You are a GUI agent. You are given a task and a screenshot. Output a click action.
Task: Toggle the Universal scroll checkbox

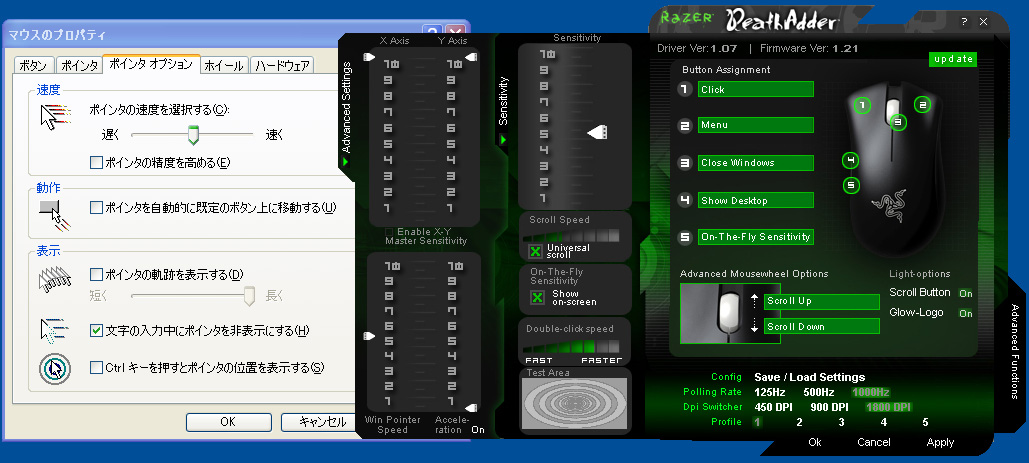pos(536,251)
